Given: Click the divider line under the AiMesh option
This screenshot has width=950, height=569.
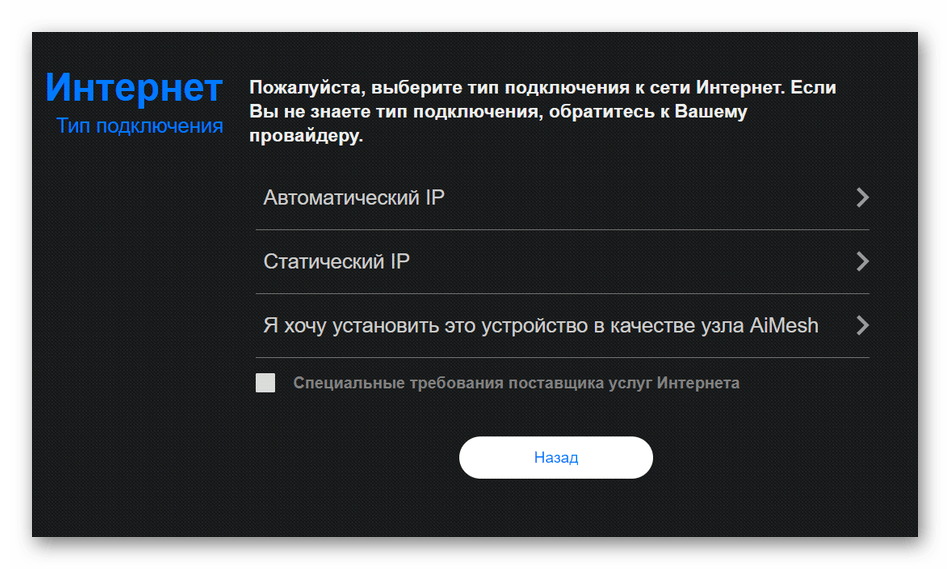Looking at the screenshot, I should coord(562,357).
